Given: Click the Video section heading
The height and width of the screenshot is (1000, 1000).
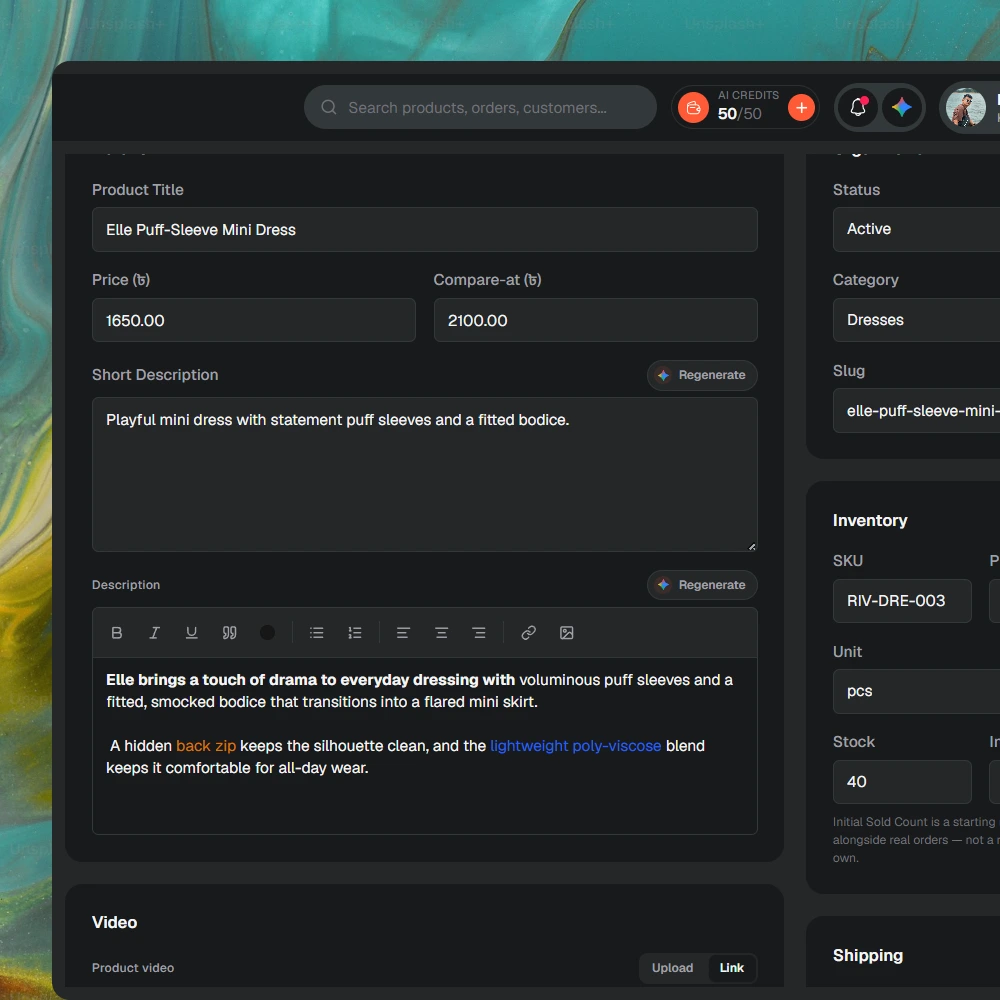Looking at the screenshot, I should coord(114,922).
